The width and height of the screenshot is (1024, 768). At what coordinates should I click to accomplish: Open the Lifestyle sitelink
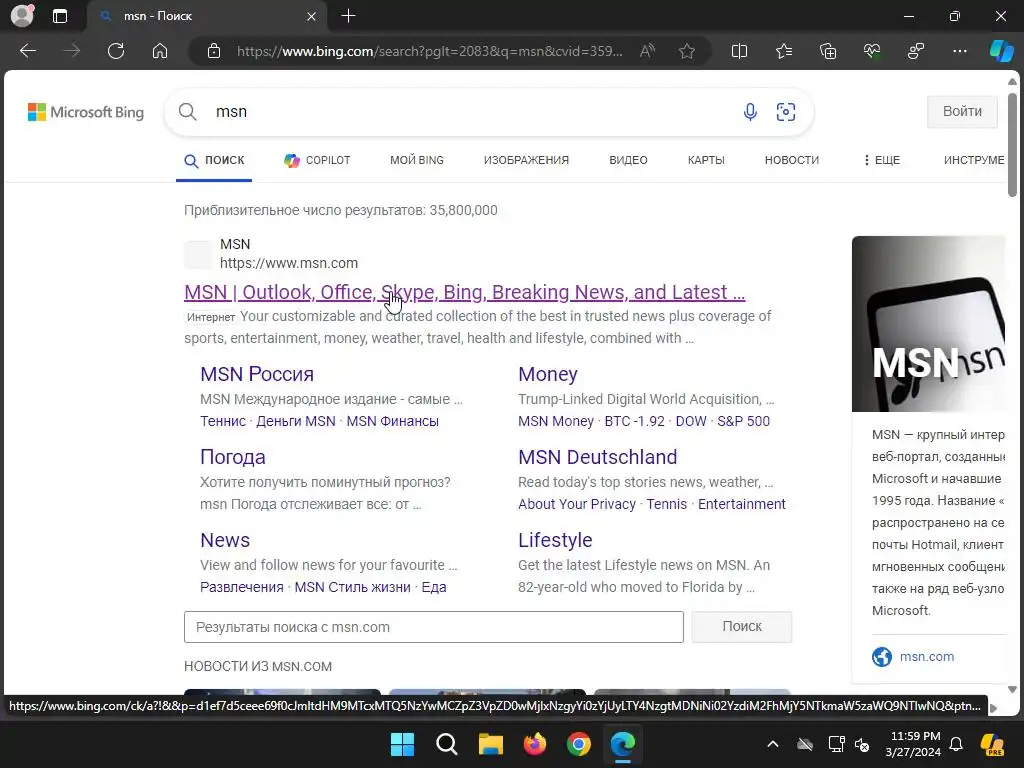(x=555, y=540)
